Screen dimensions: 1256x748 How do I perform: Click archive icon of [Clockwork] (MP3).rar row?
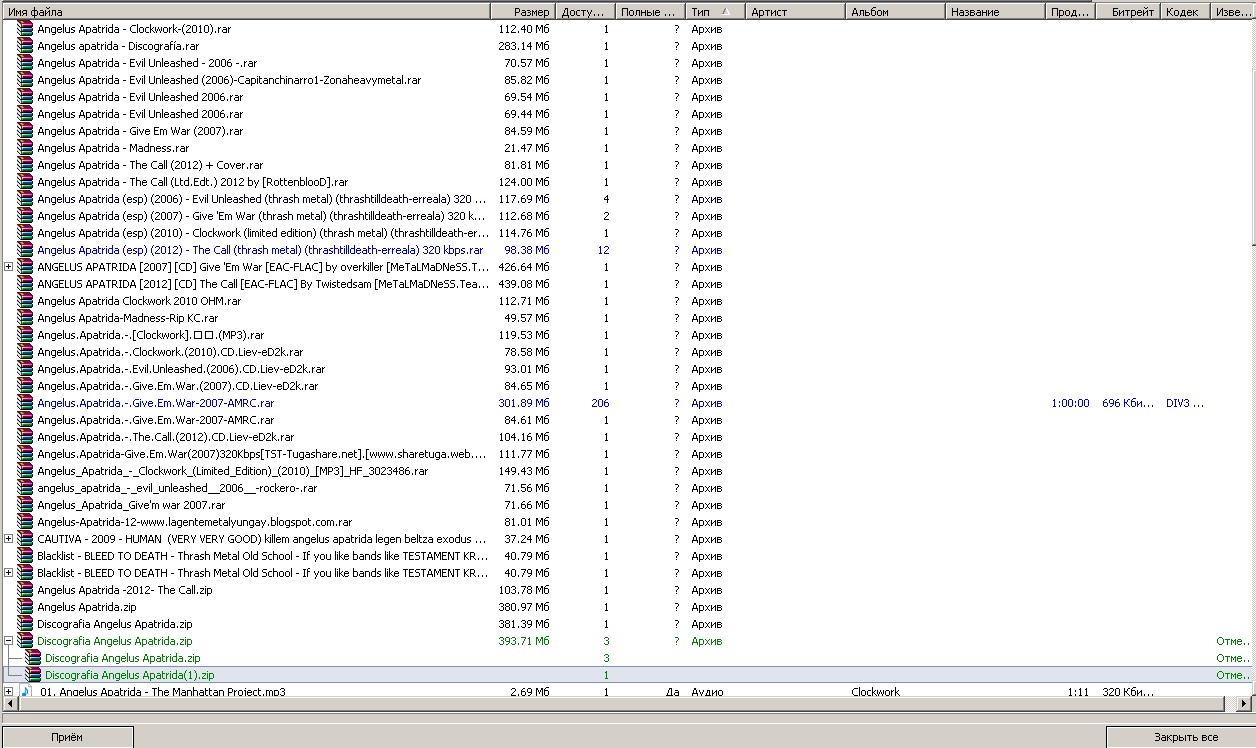click(25, 335)
